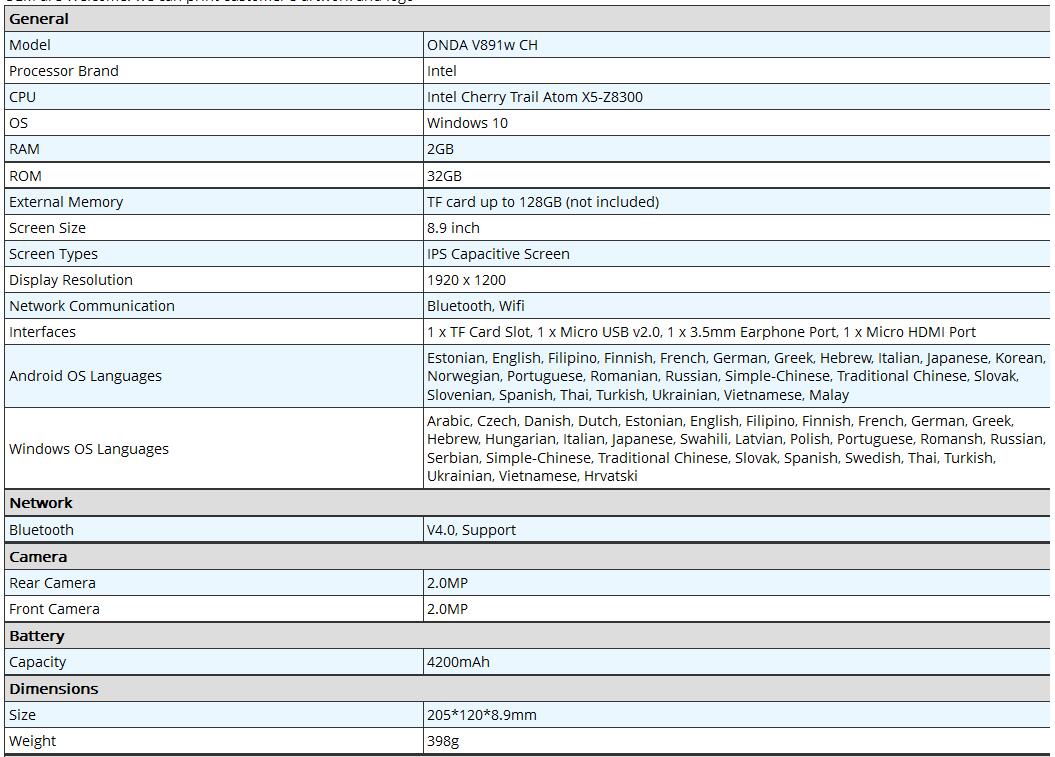Click the 'V4.0, Support' value
The image size is (1055, 757).
point(471,530)
